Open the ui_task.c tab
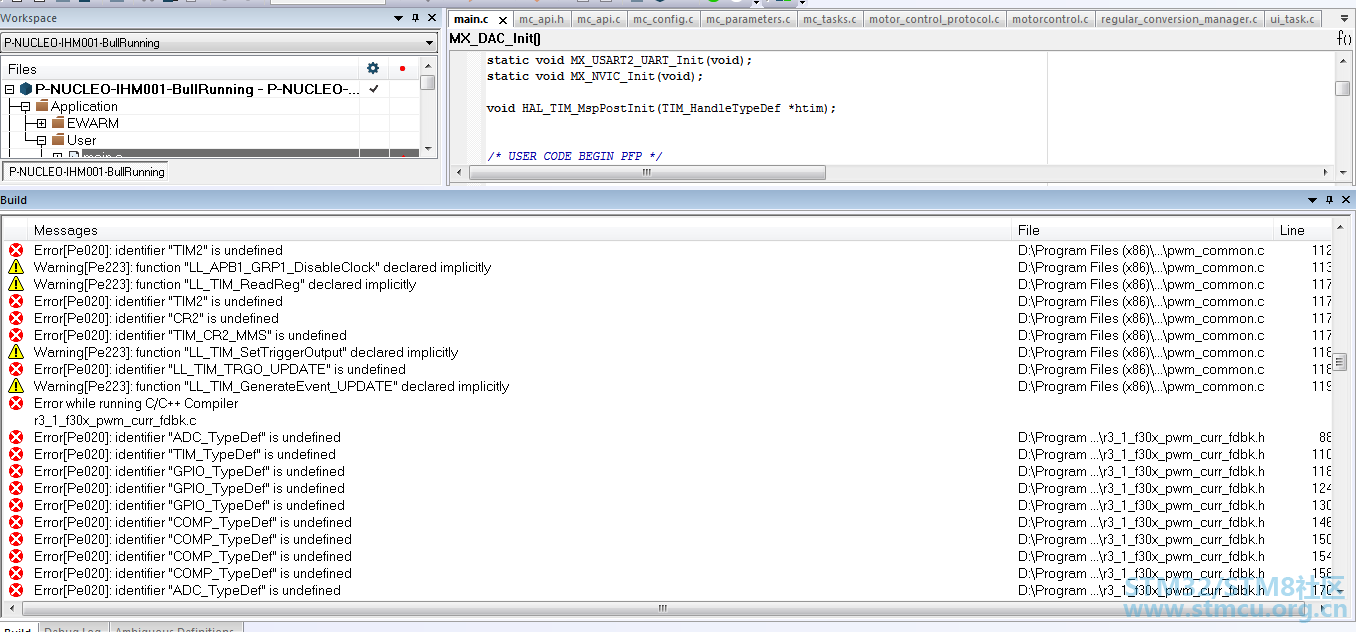Viewport: 1356px width, 632px height. point(1293,19)
